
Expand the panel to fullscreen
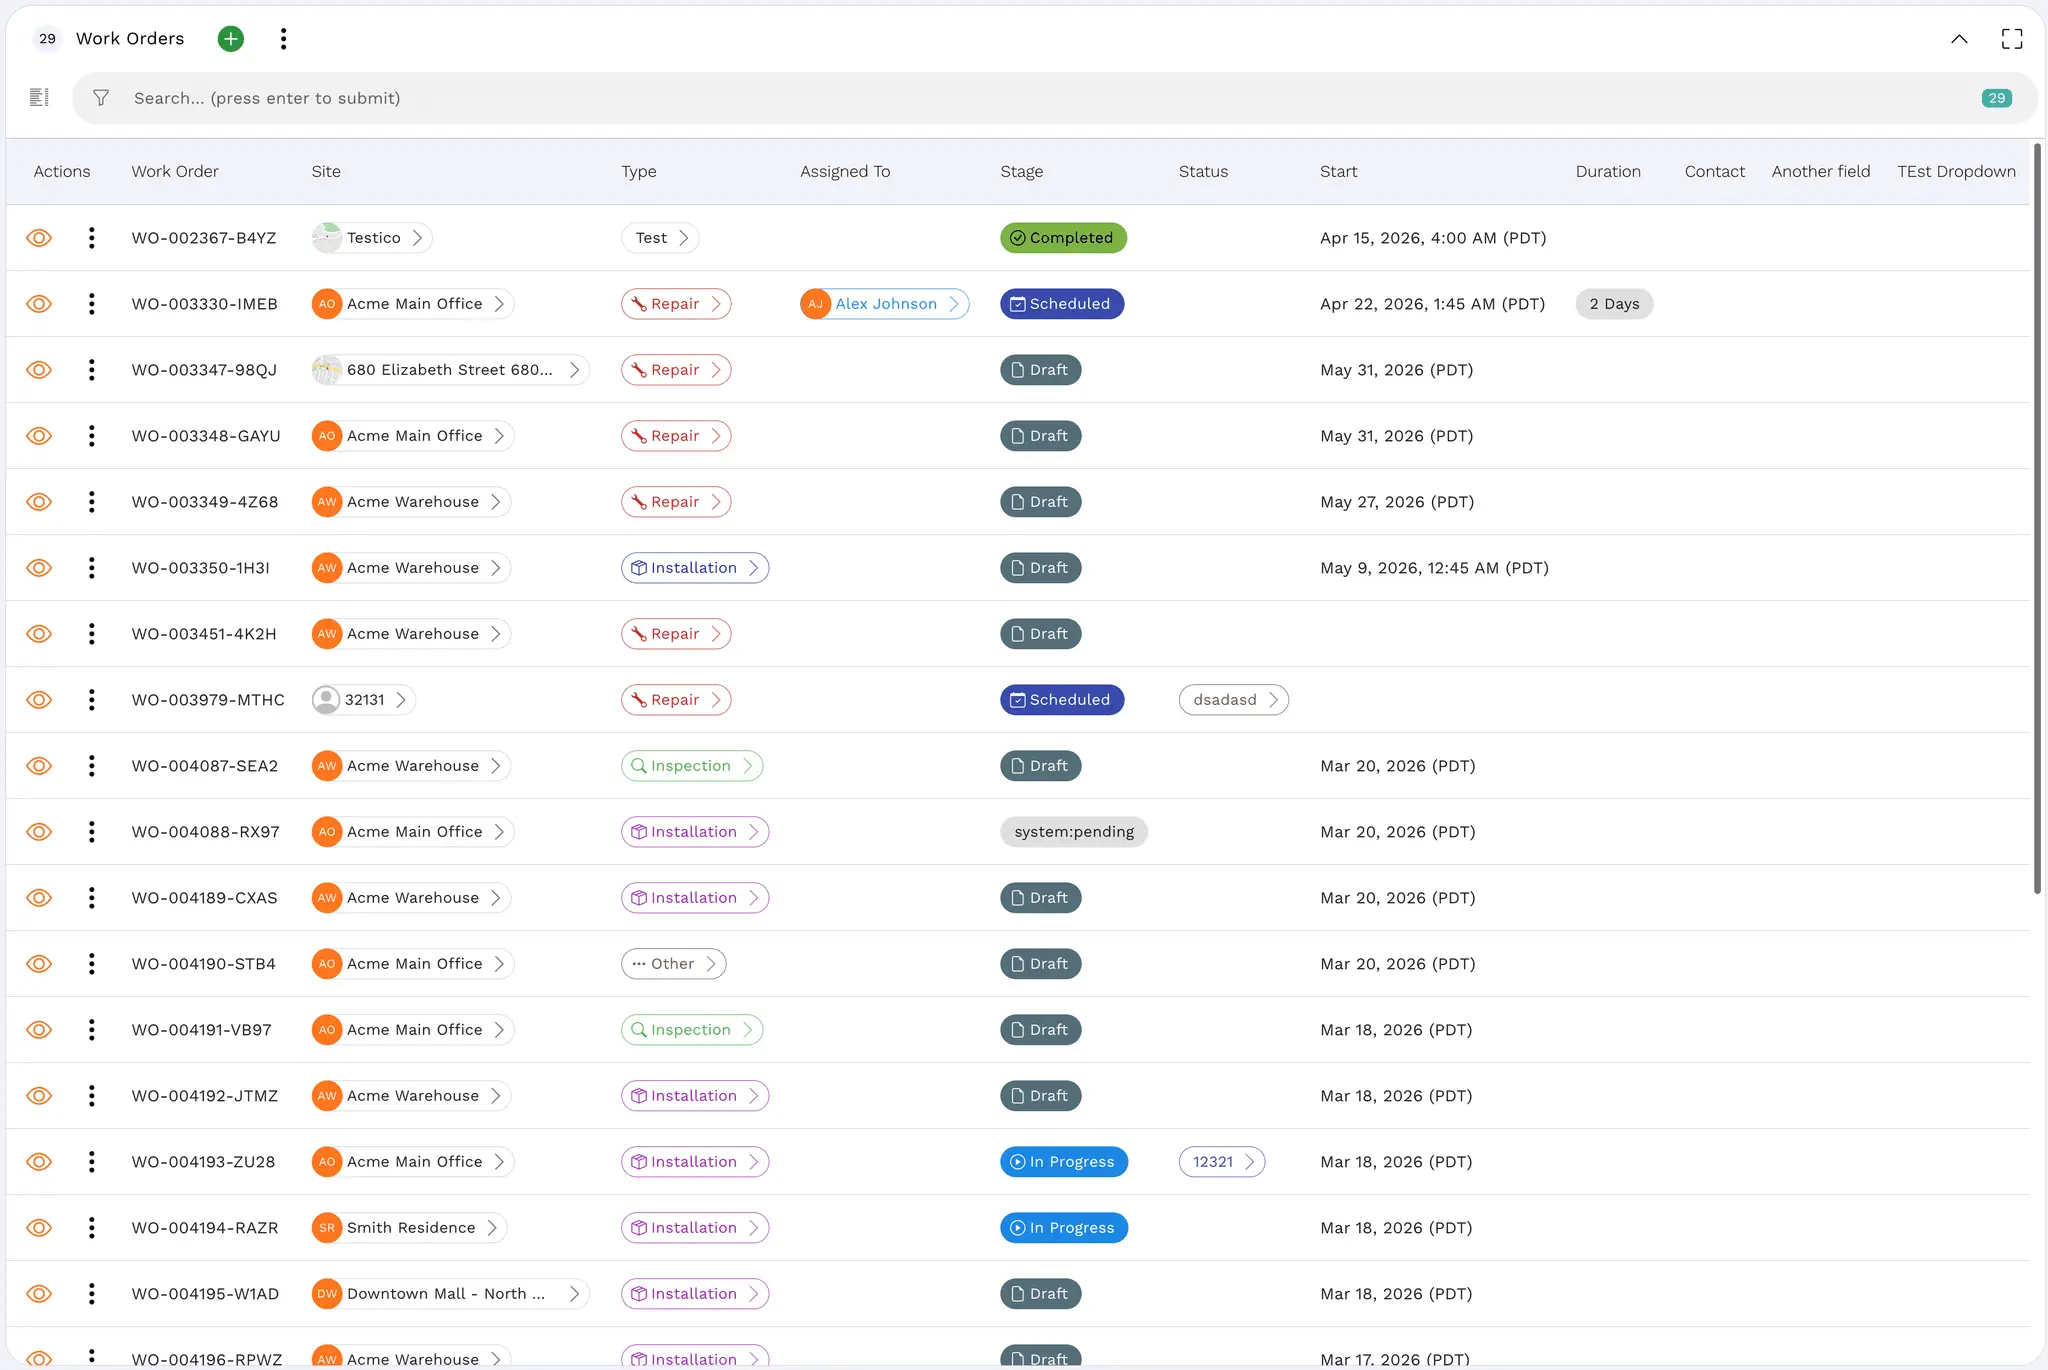tap(2012, 39)
